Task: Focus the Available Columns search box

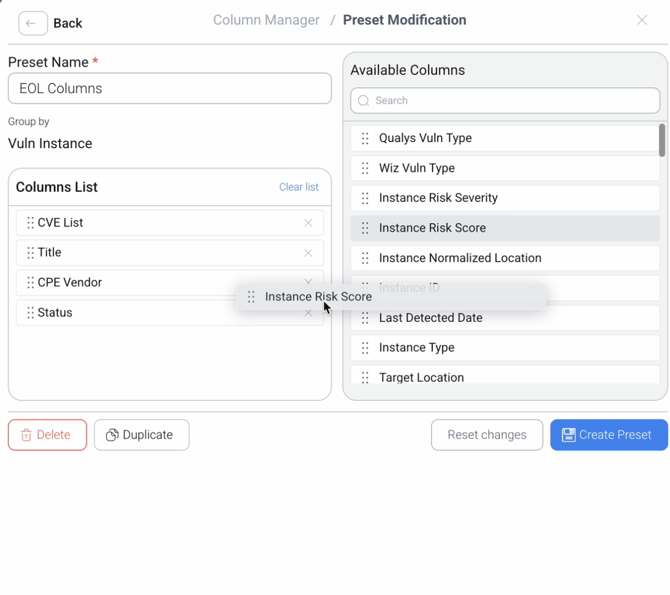Action: 510,101
